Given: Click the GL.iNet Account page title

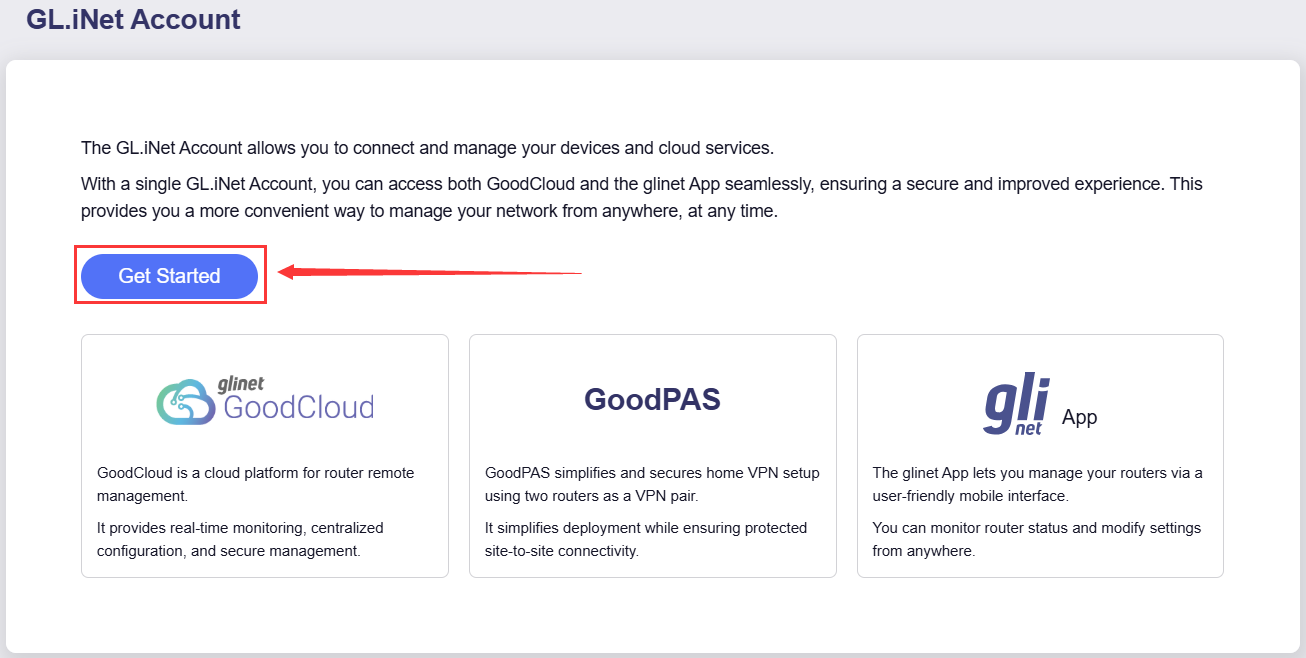Looking at the screenshot, I should [x=133, y=19].
